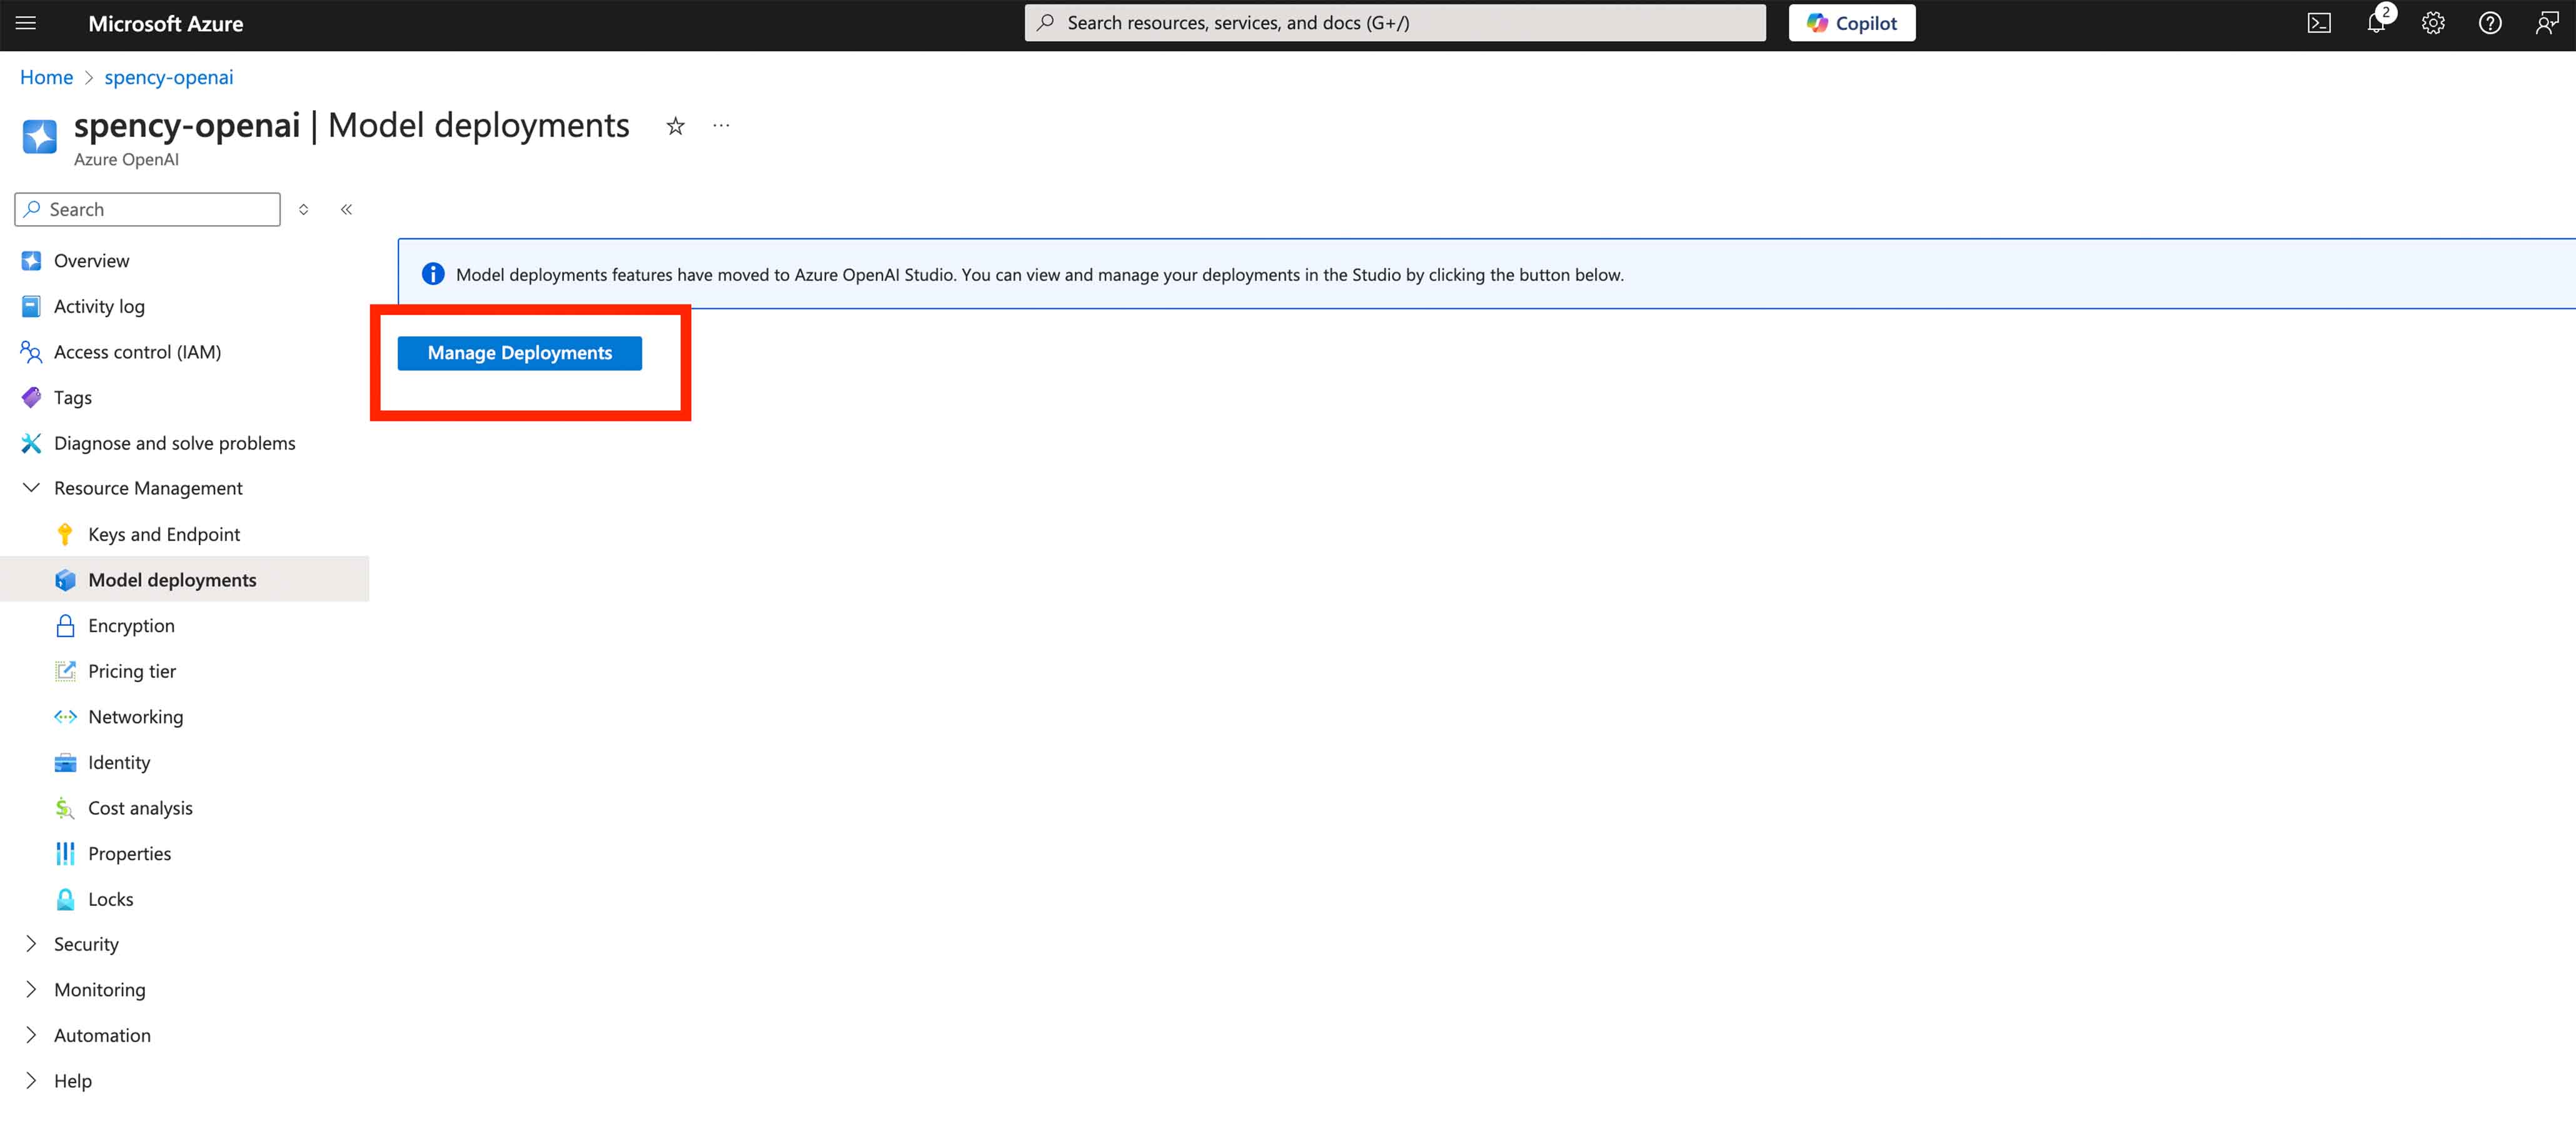The image size is (2576, 1126).
Task: Click the Encryption label
Action: (x=131, y=626)
